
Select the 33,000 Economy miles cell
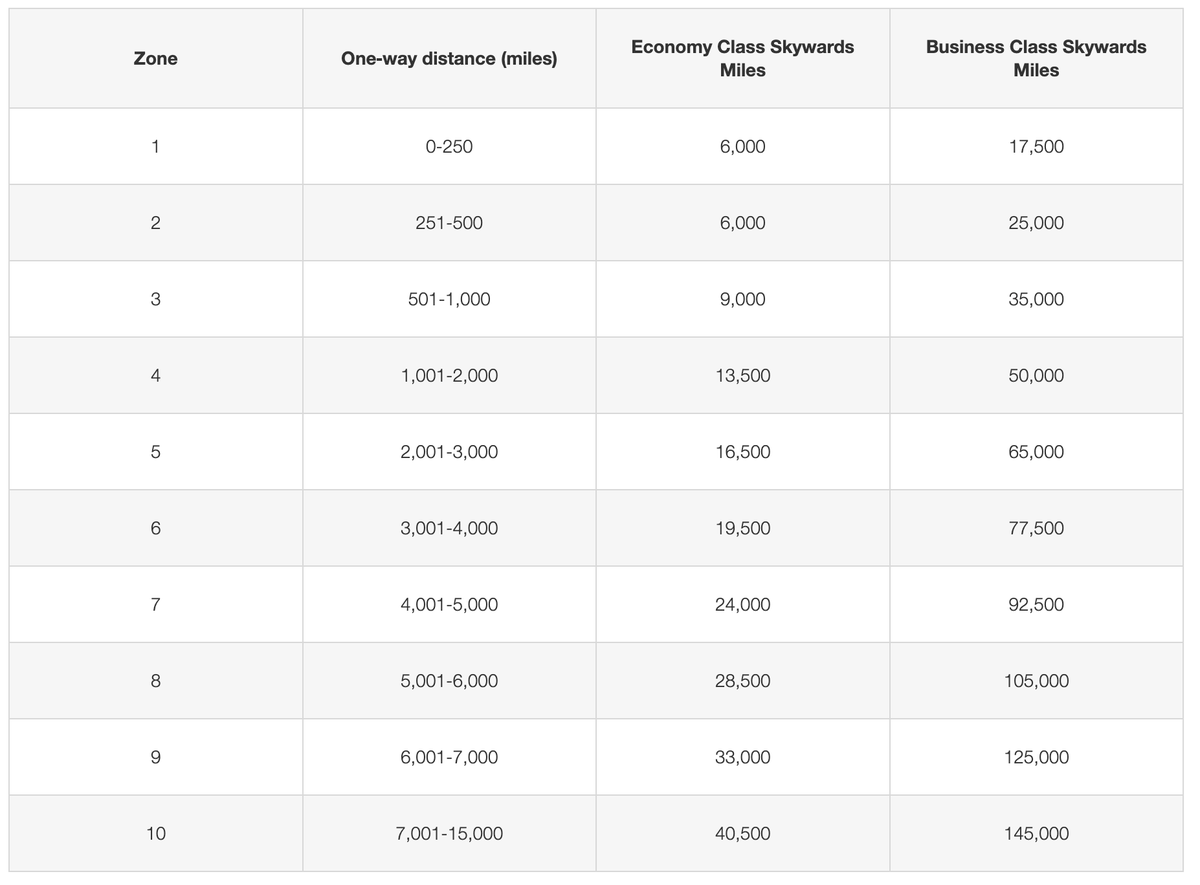tap(742, 757)
